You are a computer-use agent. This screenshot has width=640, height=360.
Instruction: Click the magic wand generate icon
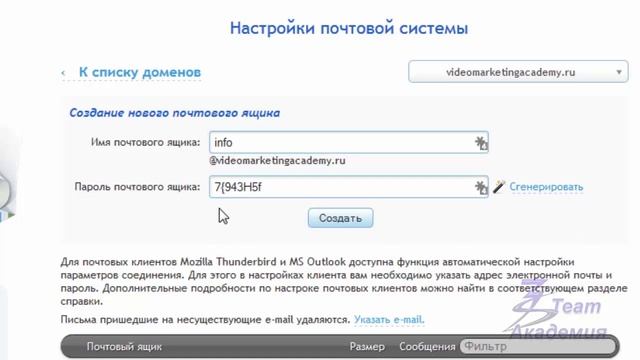pos(499,187)
